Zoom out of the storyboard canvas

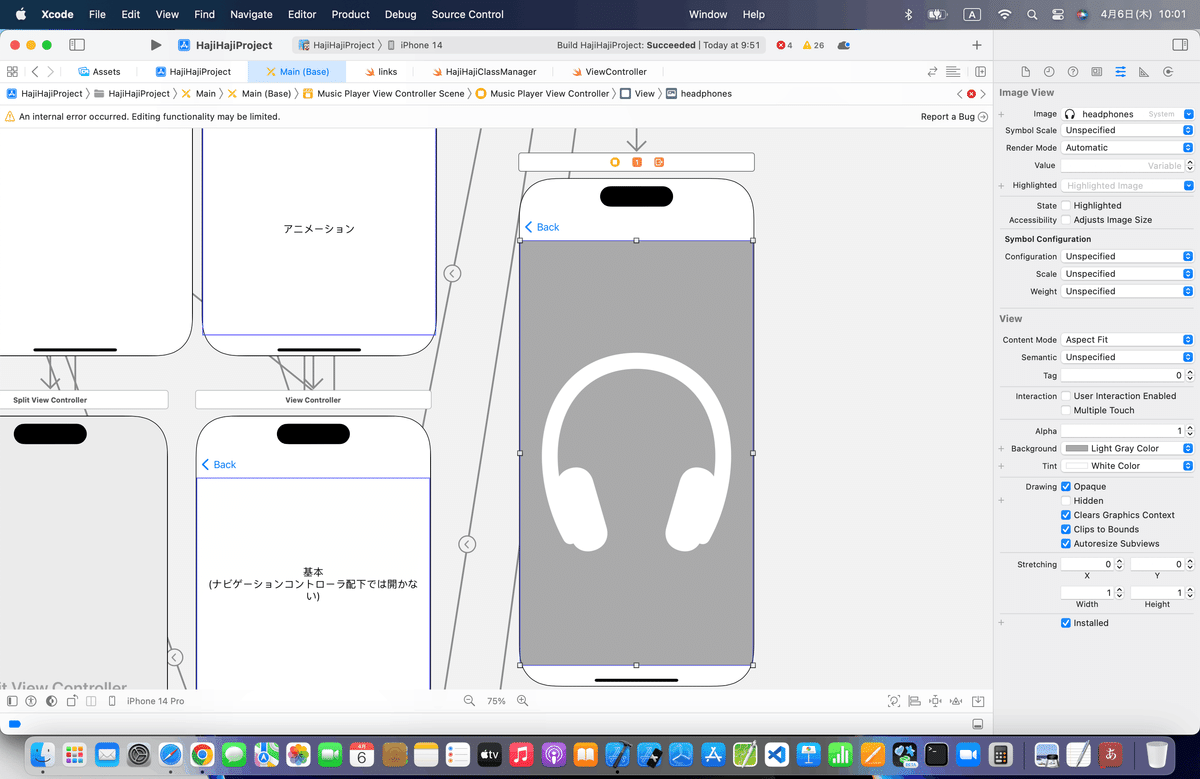pyautogui.click(x=469, y=702)
